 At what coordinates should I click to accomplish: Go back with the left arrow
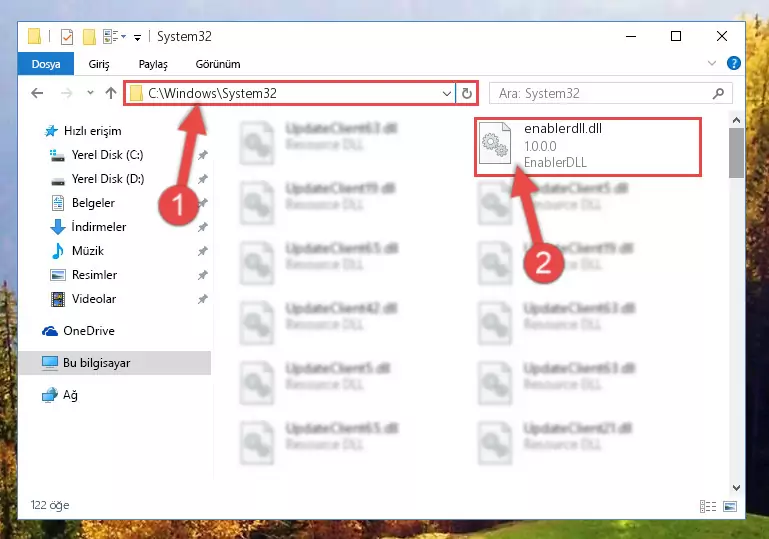(x=37, y=93)
